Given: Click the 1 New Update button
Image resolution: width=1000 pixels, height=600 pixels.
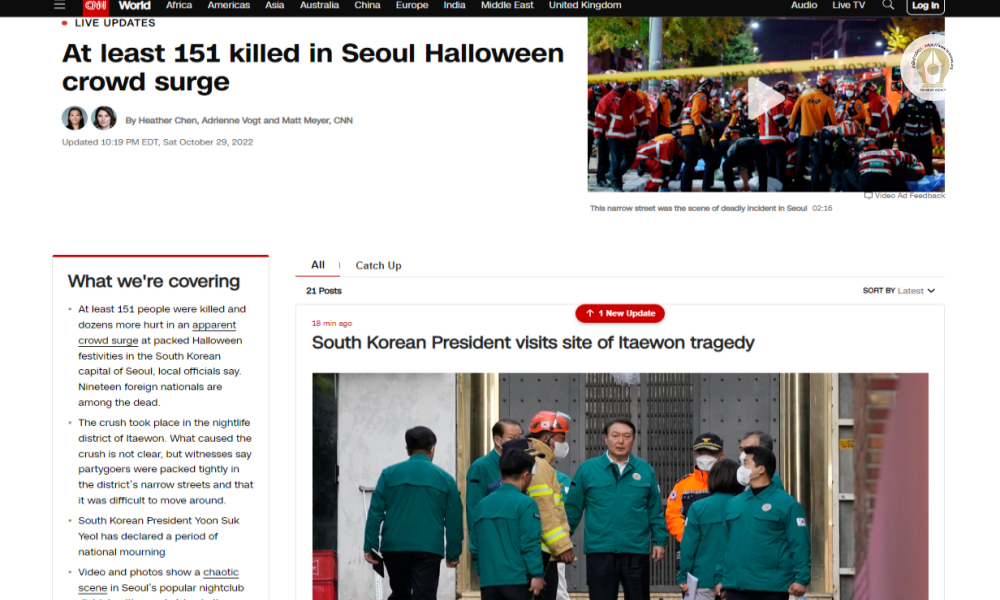Looking at the screenshot, I should [620, 314].
